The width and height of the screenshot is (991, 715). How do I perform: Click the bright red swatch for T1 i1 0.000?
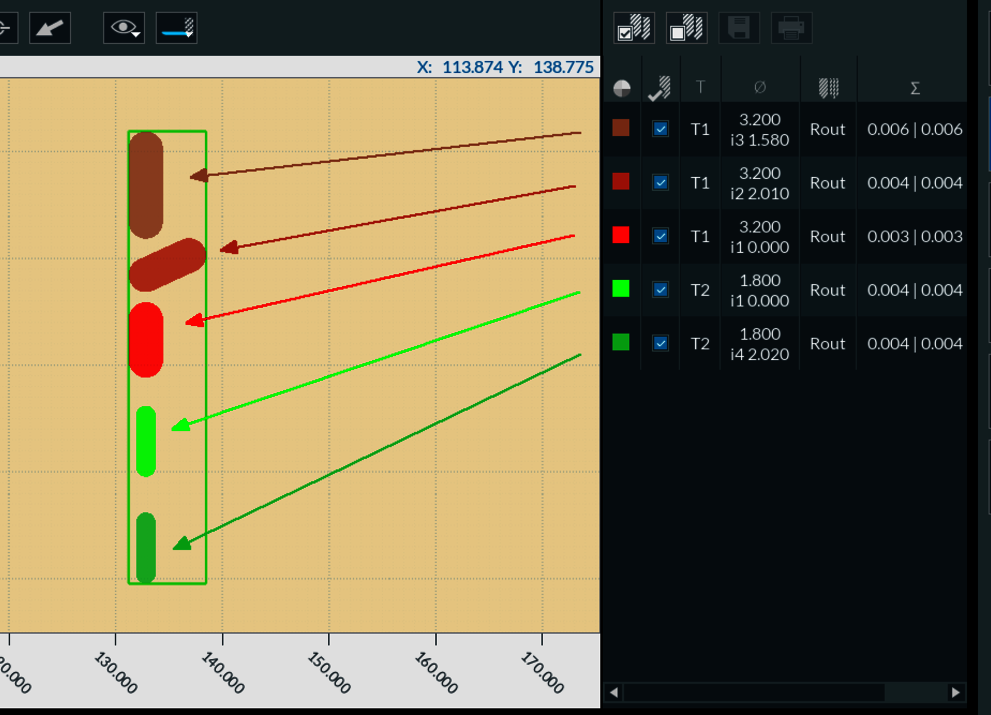click(621, 235)
